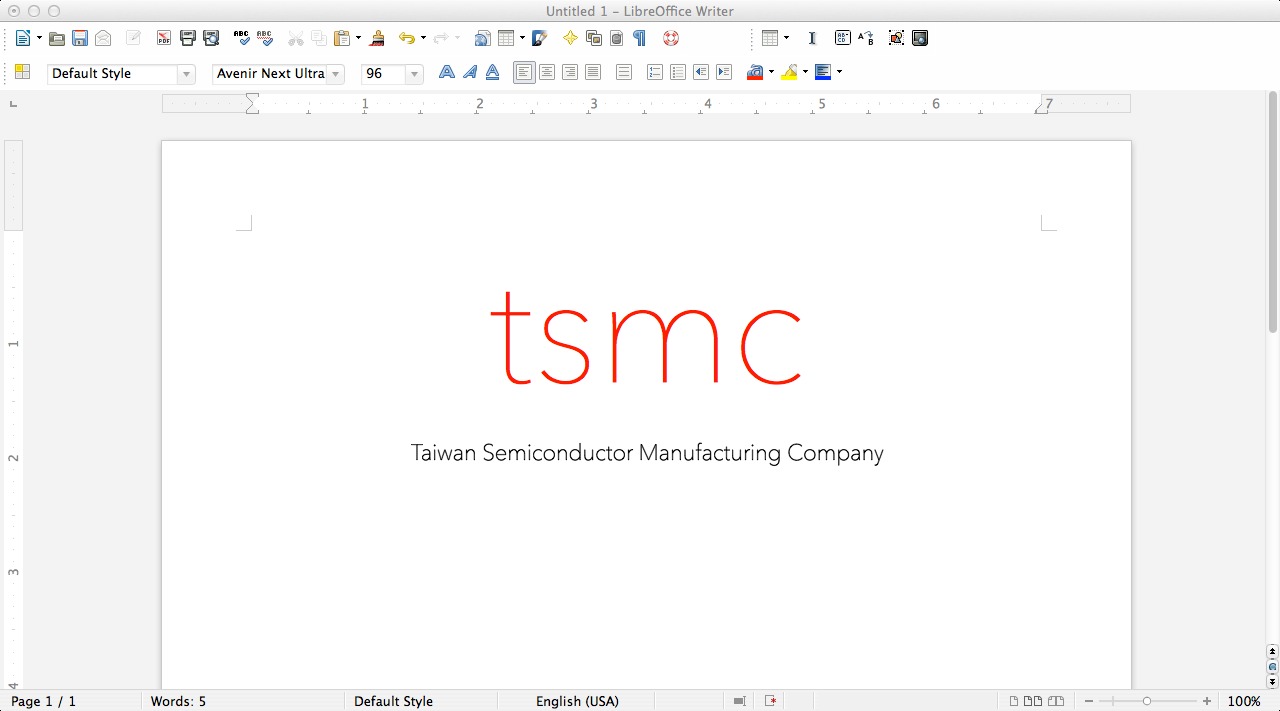Open the font name dropdown
1280x711 pixels.
click(336, 74)
